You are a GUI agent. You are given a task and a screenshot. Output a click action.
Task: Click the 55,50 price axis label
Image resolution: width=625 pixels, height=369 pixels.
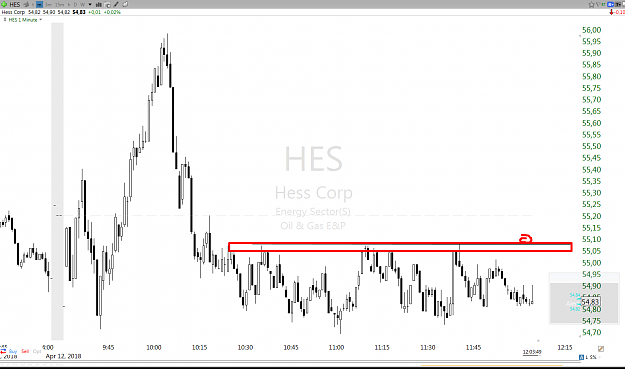(592, 146)
